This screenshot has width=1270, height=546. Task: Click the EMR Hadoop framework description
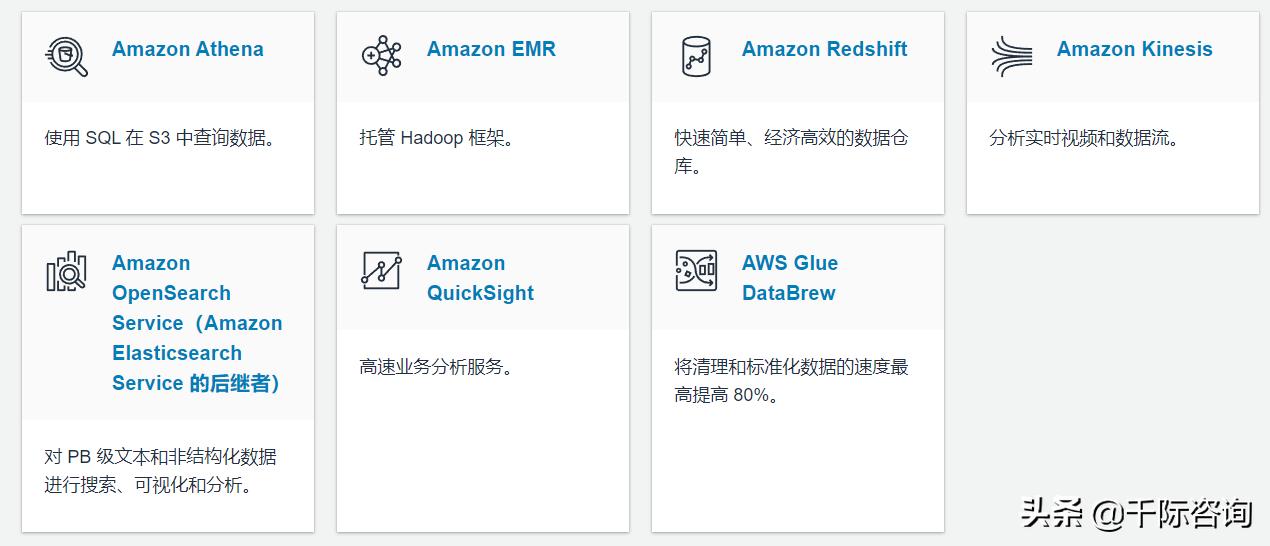pos(437,138)
